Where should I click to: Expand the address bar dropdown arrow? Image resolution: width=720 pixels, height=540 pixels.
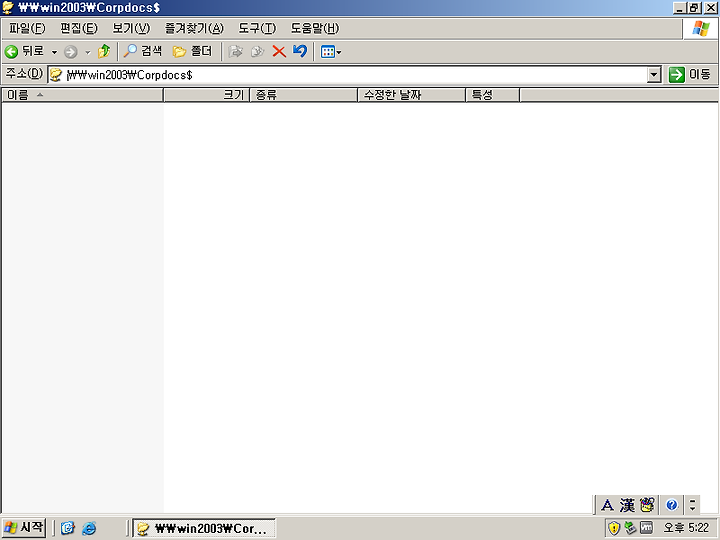pos(653,75)
